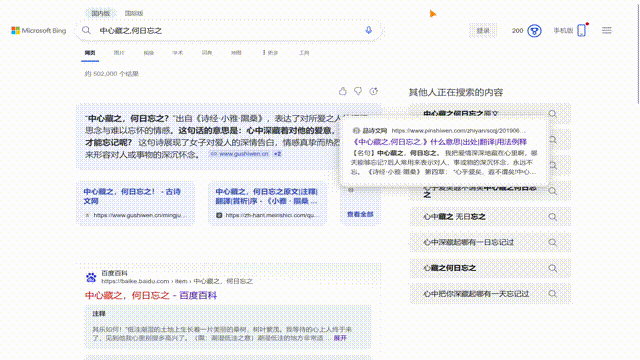Screen dimensions: 640x360
Task: Click the page vertical scrollbar
Action: point(638,52)
